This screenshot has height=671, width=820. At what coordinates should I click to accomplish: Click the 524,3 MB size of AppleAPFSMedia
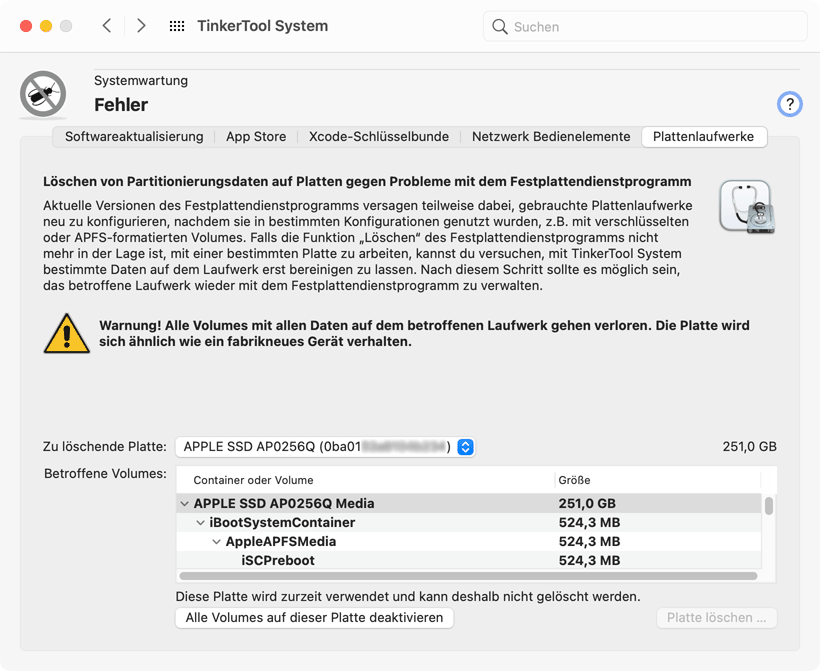coord(589,542)
